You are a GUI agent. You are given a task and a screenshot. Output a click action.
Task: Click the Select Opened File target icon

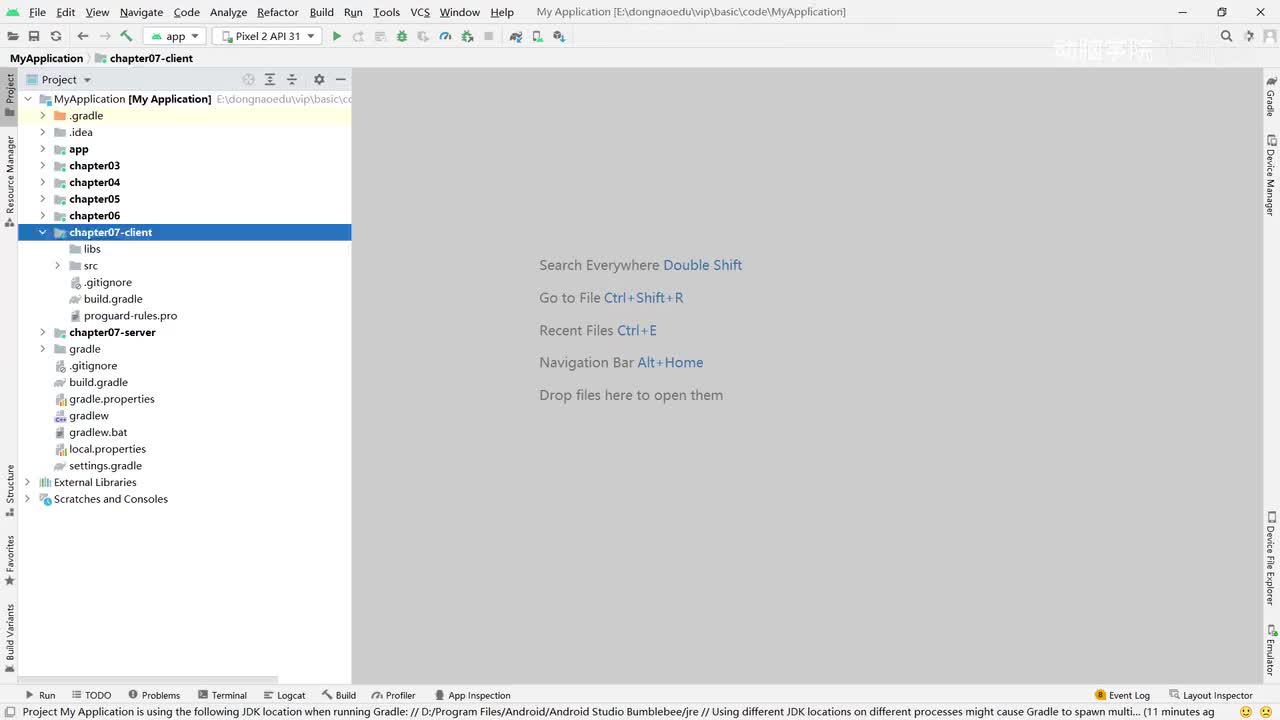click(x=249, y=79)
